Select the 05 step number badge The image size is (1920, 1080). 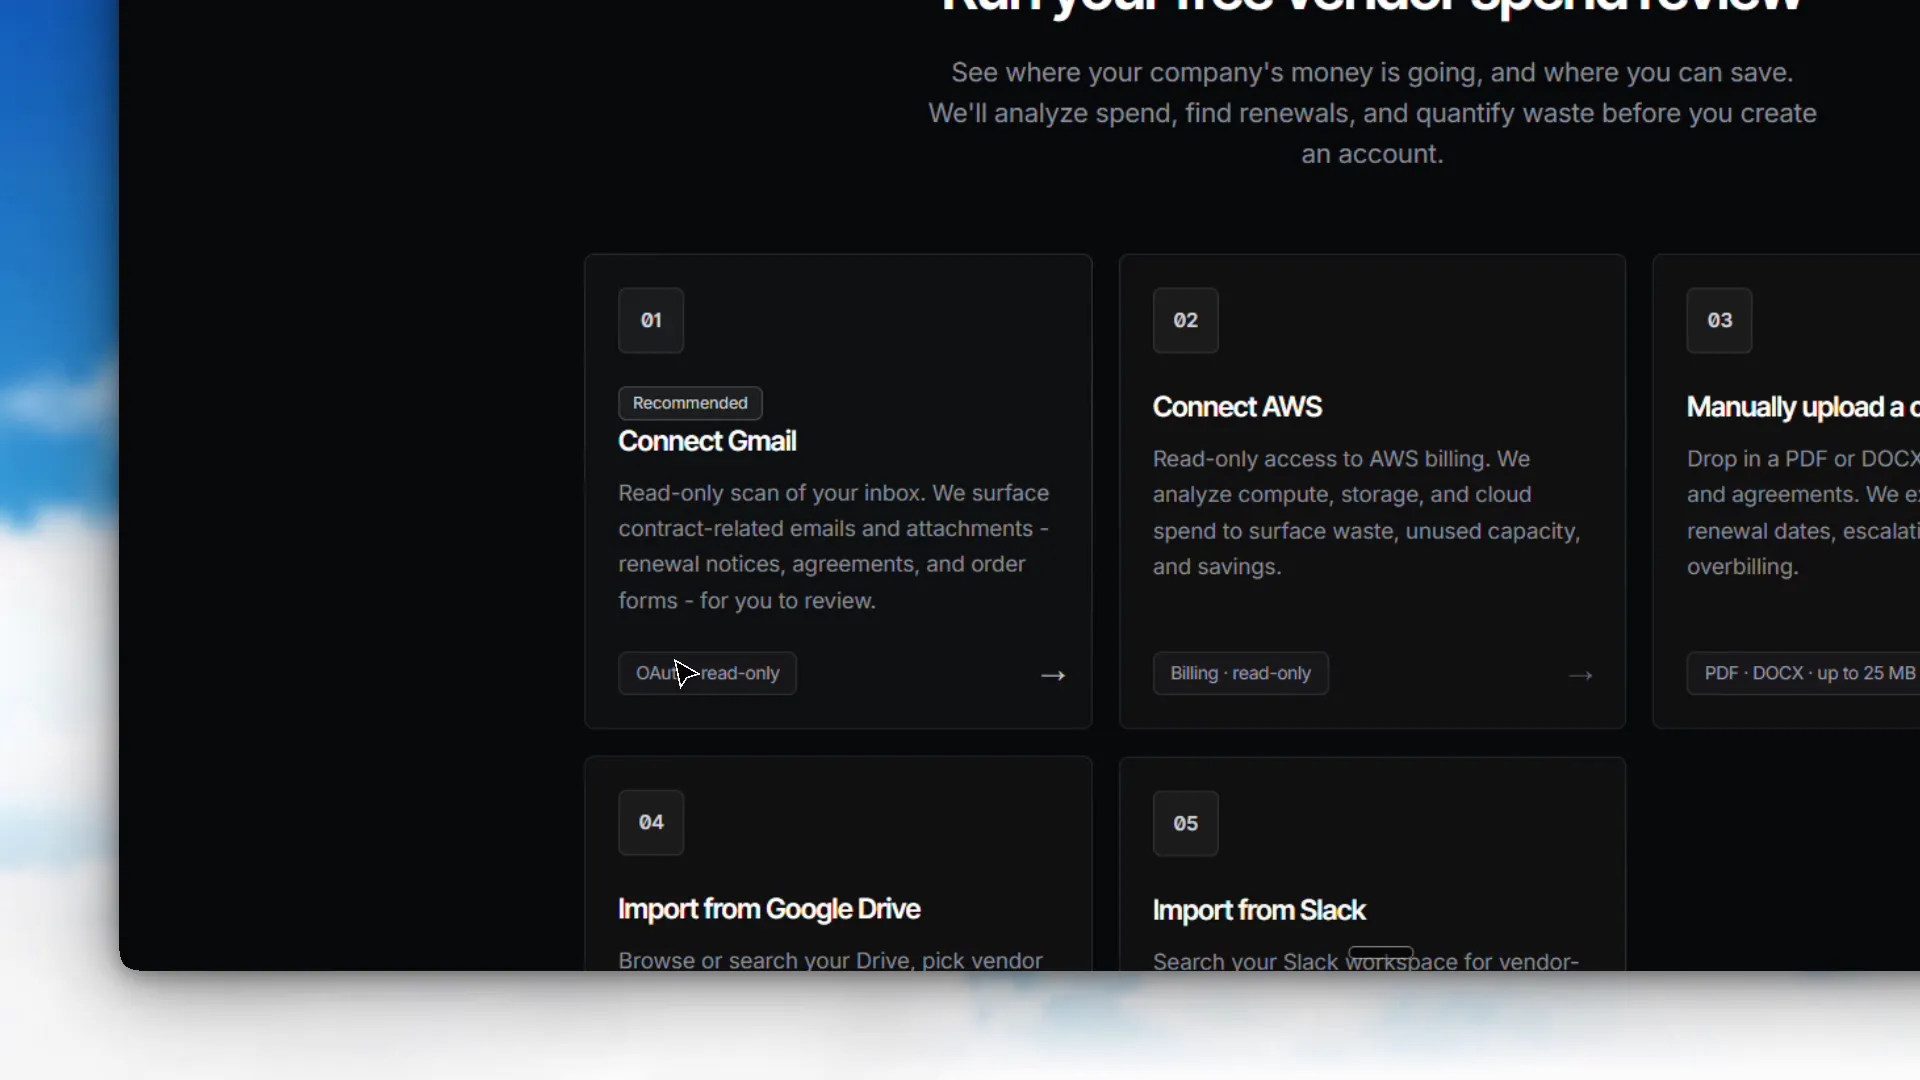pos(1186,823)
